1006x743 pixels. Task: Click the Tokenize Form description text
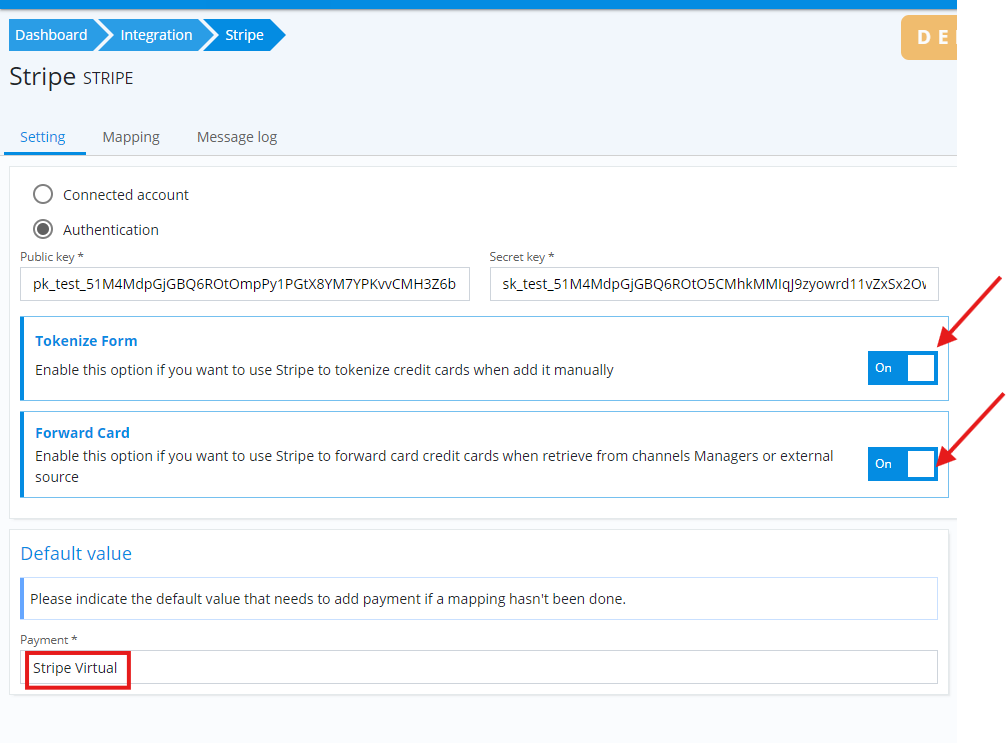(324, 370)
